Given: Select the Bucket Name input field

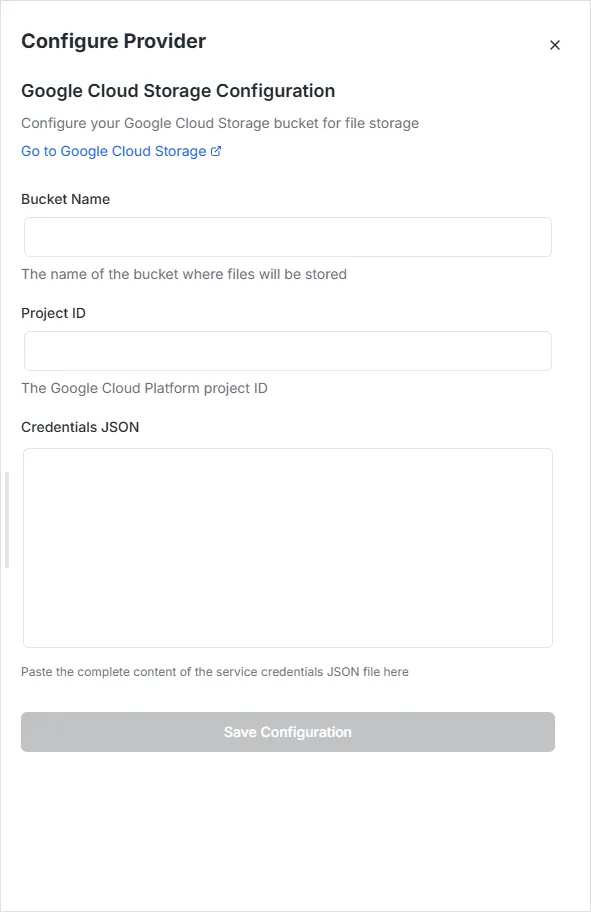Looking at the screenshot, I should click(x=287, y=237).
